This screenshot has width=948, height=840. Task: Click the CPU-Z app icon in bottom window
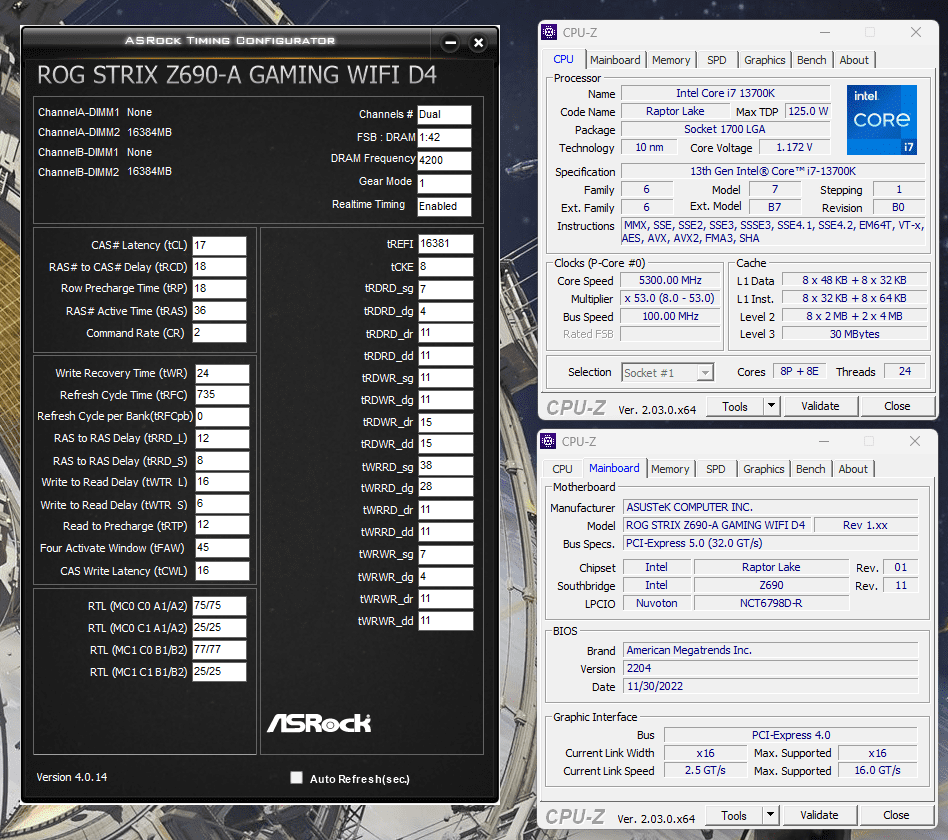pos(548,441)
